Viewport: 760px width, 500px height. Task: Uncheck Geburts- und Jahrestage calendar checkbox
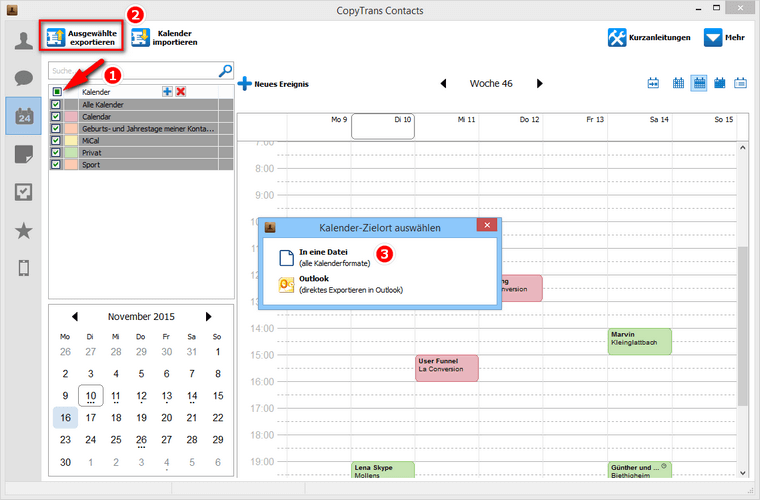click(x=56, y=128)
